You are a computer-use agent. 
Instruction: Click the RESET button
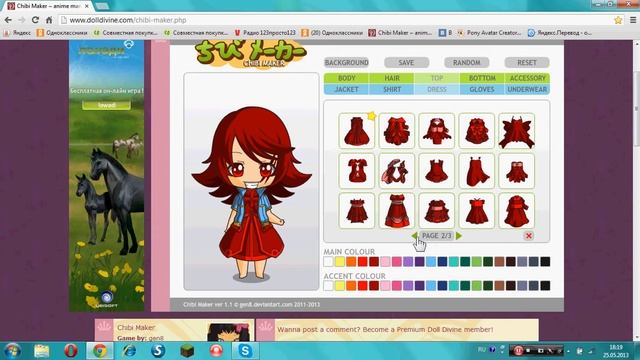(x=527, y=62)
